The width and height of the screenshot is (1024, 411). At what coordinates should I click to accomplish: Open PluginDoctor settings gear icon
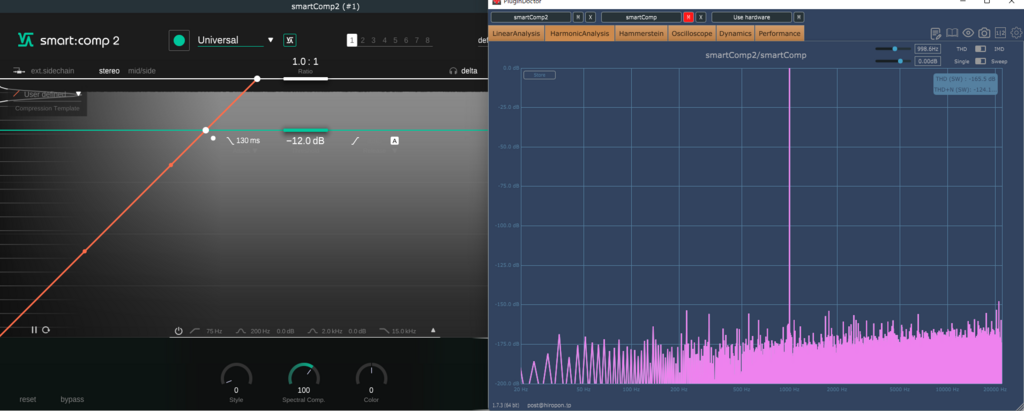[x=1016, y=33]
